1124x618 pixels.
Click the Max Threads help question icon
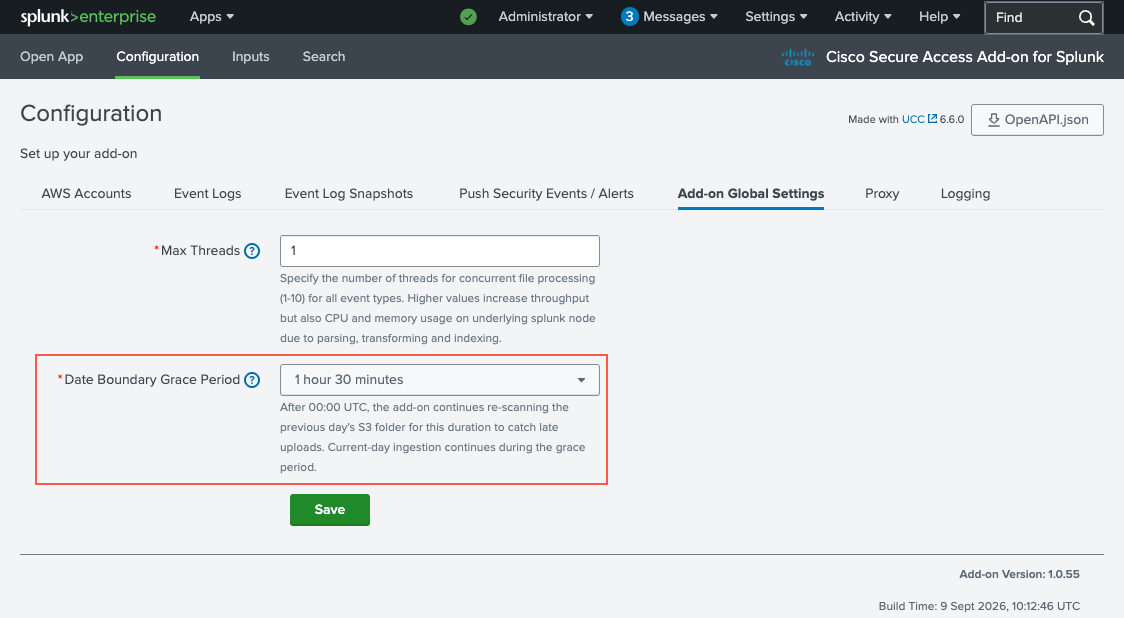[252, 251]
